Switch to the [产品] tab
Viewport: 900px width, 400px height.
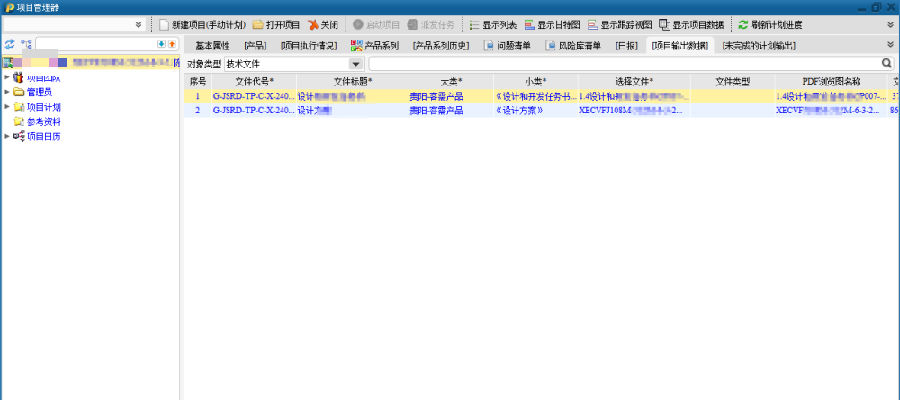(x=255, y=45)
